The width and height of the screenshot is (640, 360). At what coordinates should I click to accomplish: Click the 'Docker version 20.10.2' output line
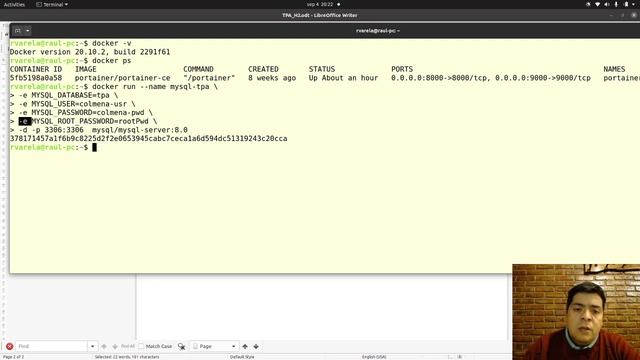[x=90, y=52]
